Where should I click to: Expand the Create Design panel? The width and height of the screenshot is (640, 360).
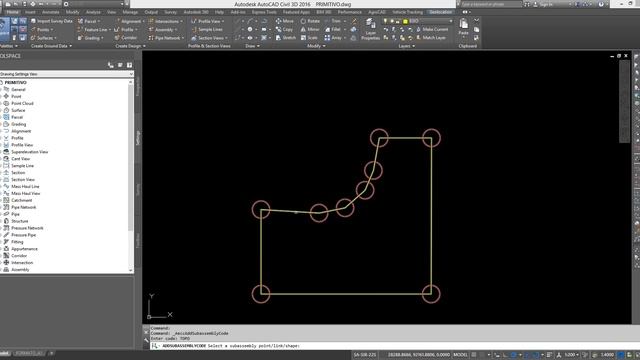point(130,46)
